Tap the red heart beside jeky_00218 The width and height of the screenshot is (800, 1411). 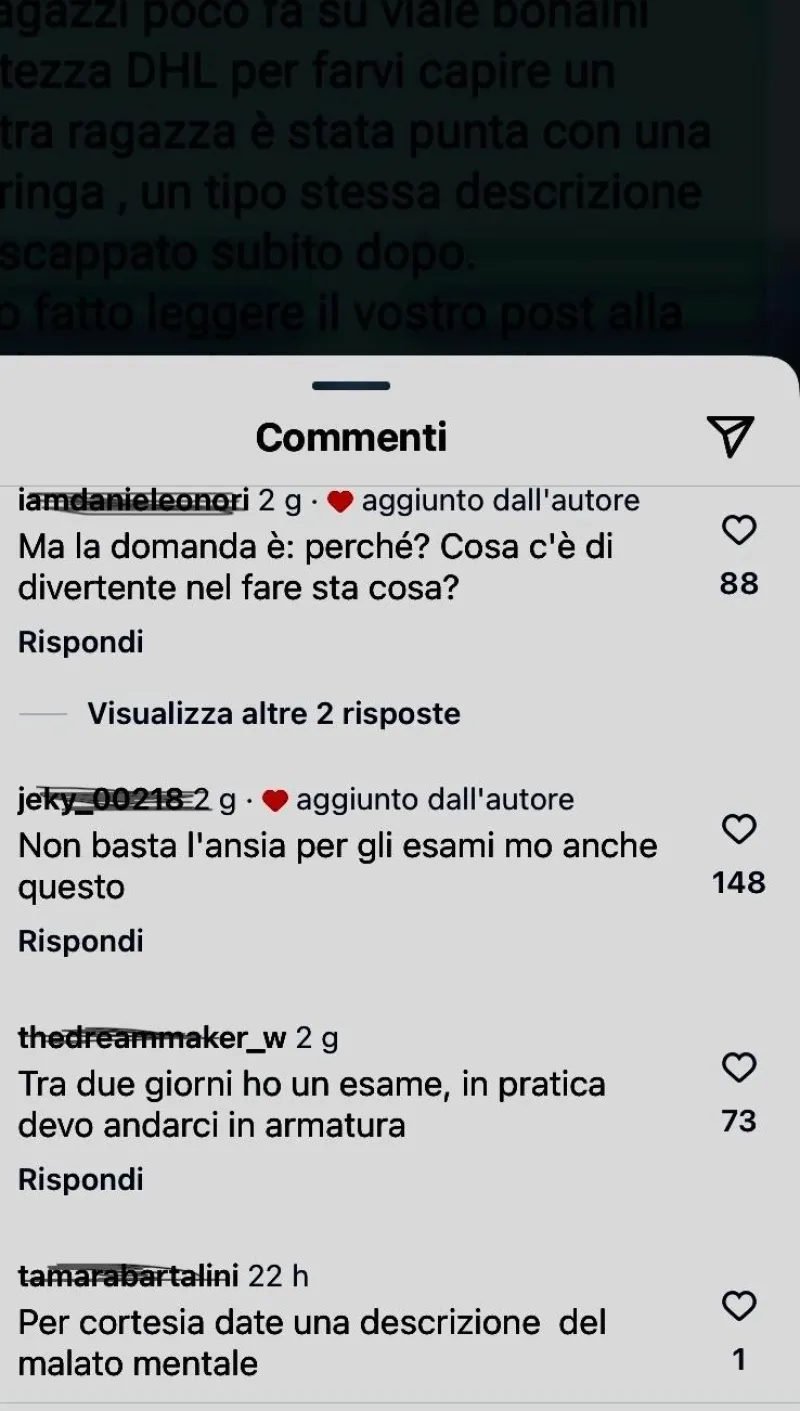275,801
